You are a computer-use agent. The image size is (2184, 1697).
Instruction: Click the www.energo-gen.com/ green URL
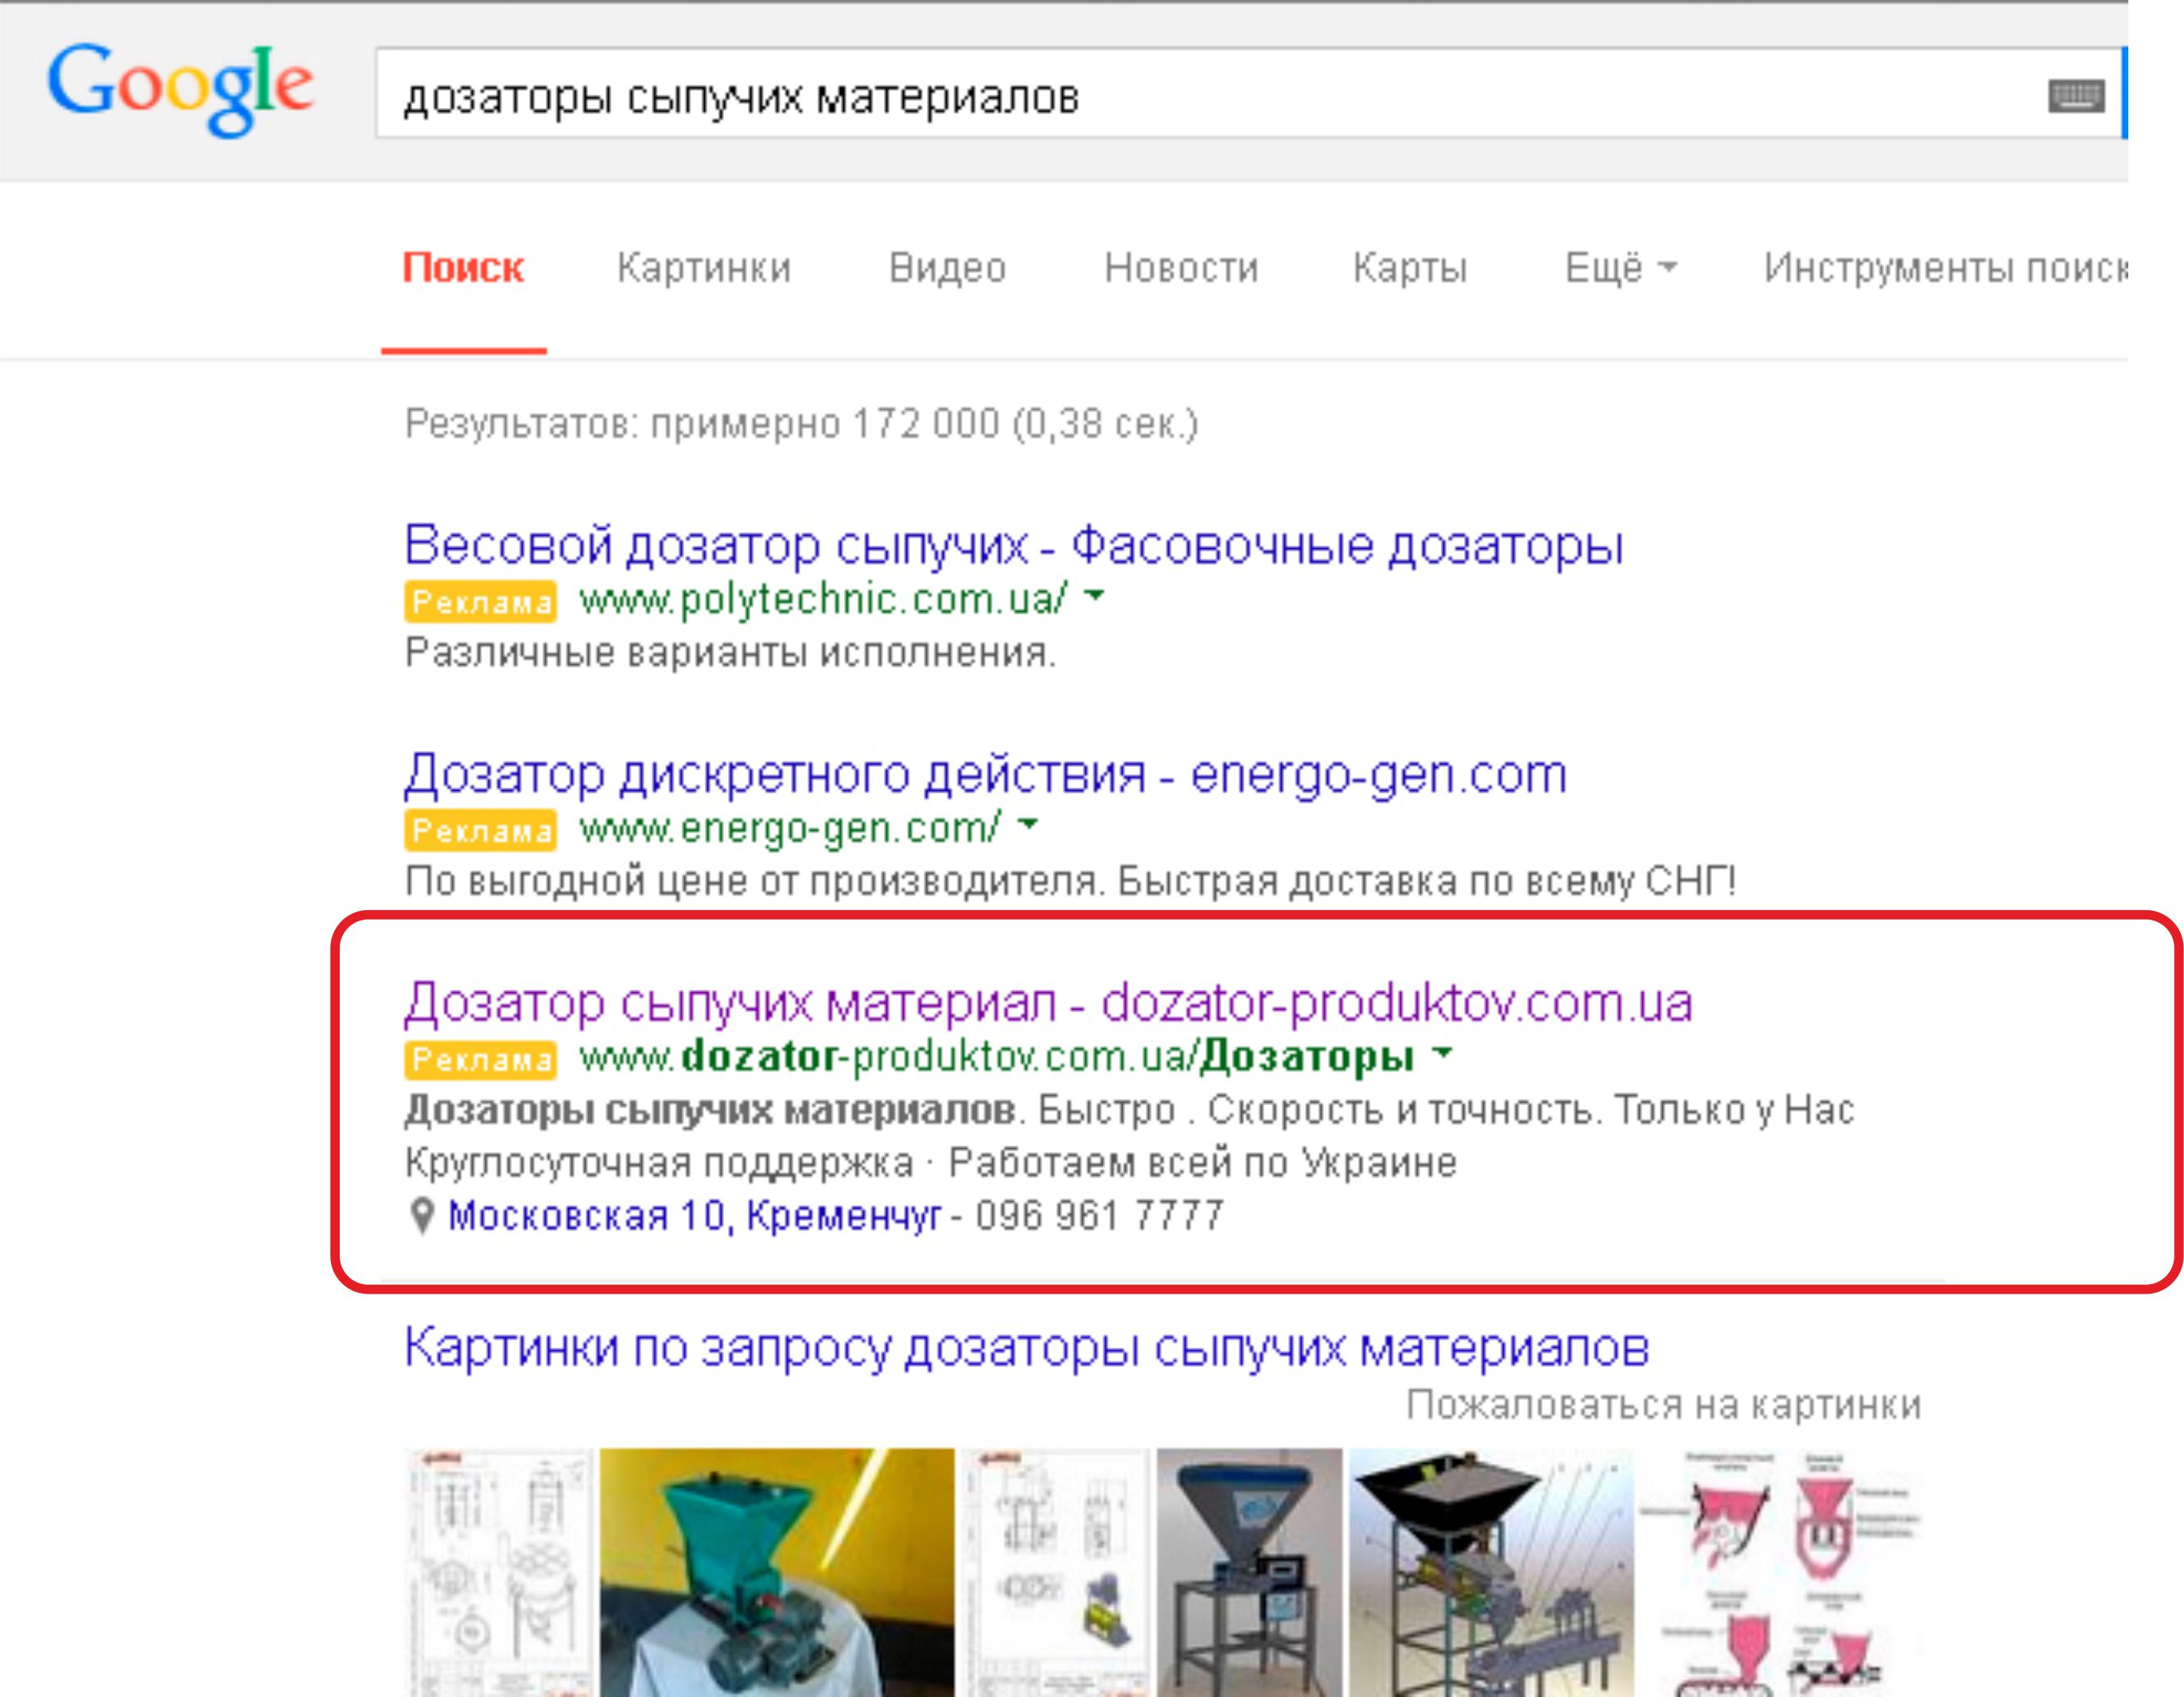point(790,829)
